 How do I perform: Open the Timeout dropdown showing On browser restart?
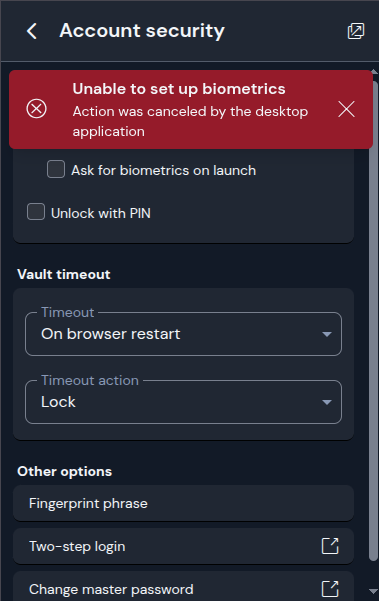click(183, 334)
